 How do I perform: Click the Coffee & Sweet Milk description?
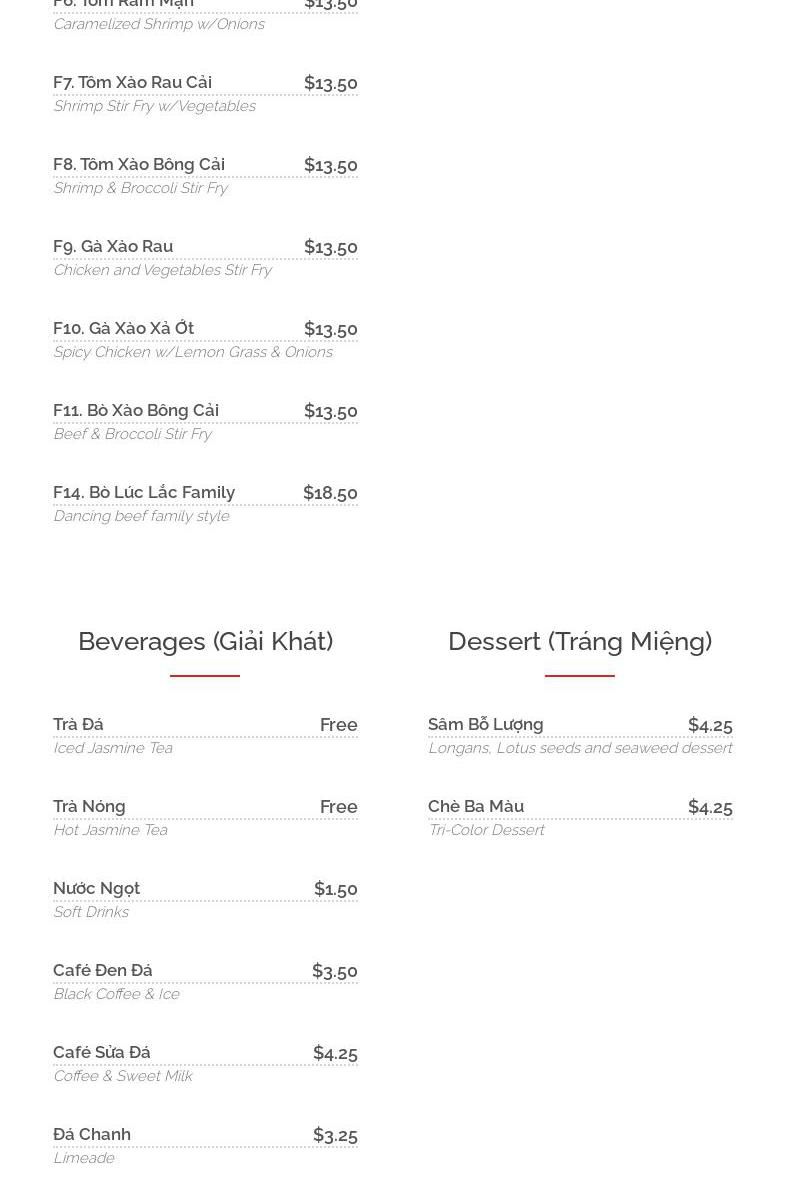[122, 1076]
